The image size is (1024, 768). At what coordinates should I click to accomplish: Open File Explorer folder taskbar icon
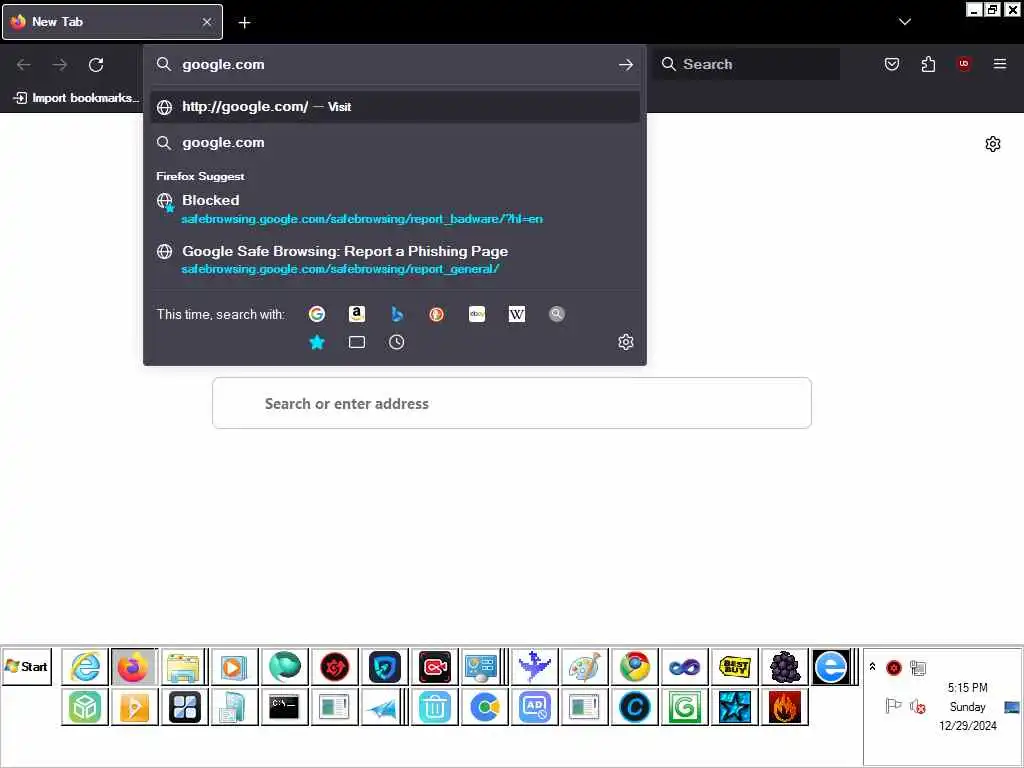pyautogui.click(x=184, y=667)
